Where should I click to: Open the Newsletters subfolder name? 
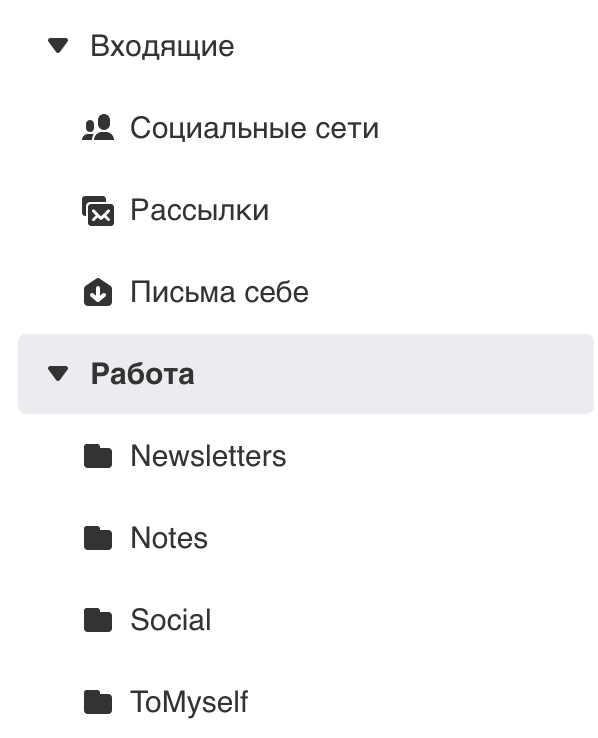pos(208,456)
